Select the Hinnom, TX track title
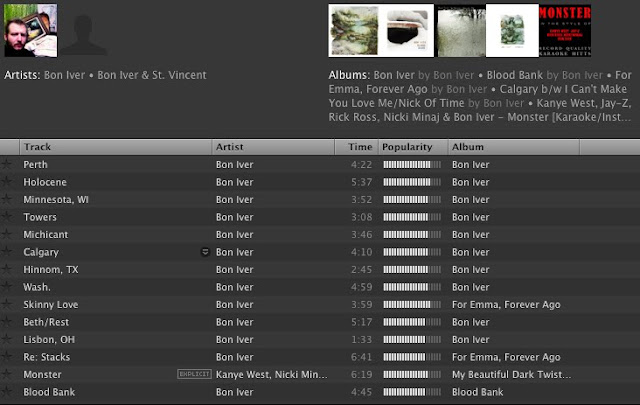This screenshot has height=405, width=640. 51,270
